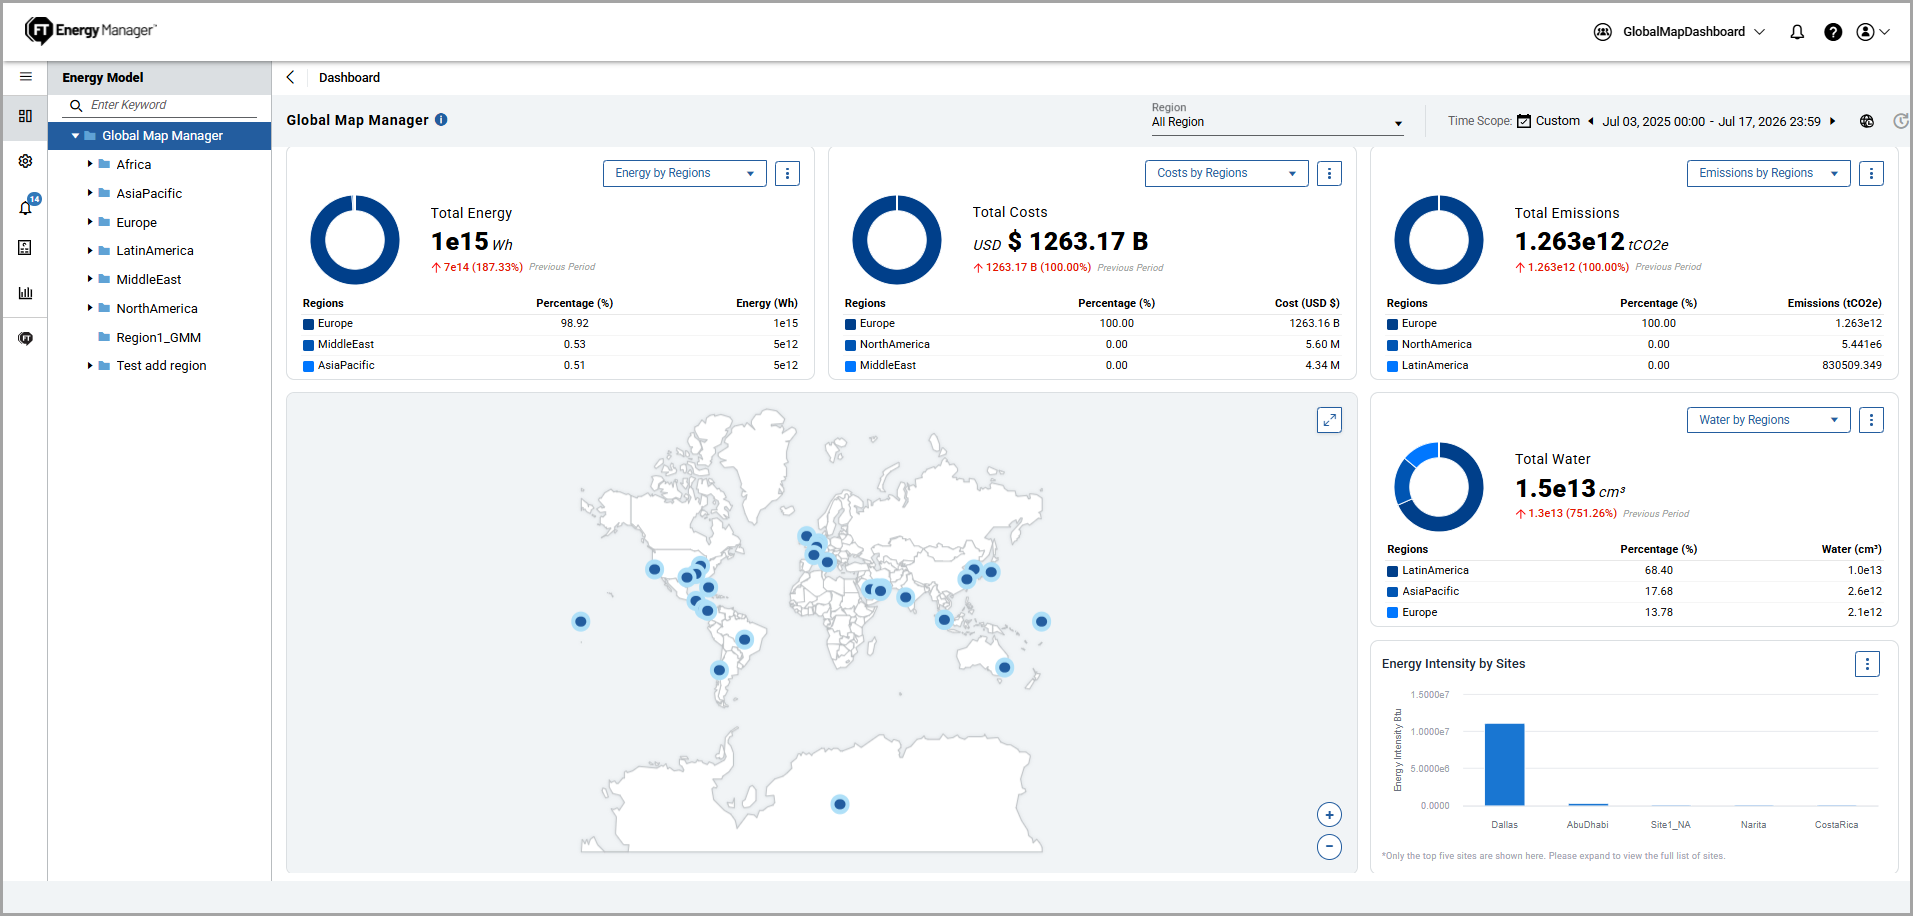This screenshot has height=916, width=1913.
Task: Select Region1_GMM in the tree
Action: (x=158, y=338)
